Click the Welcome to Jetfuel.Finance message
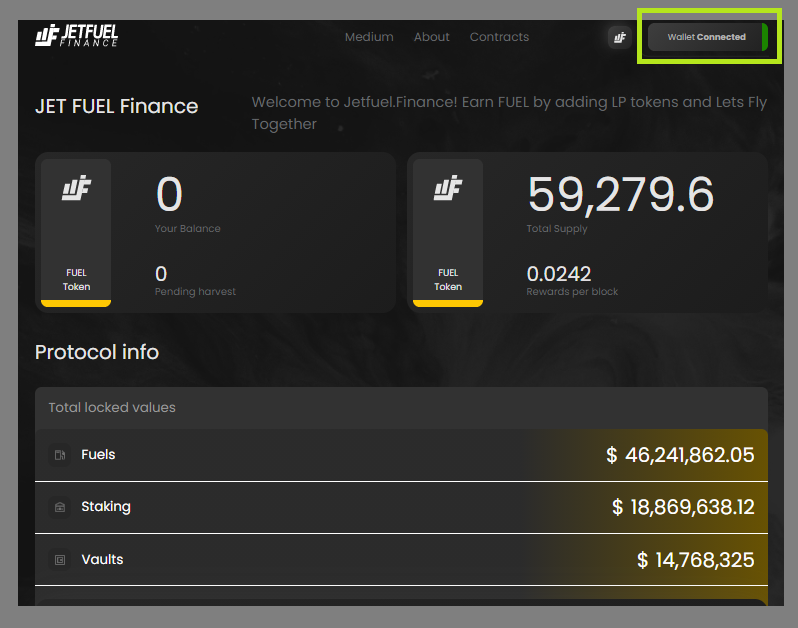 [509, 113]
